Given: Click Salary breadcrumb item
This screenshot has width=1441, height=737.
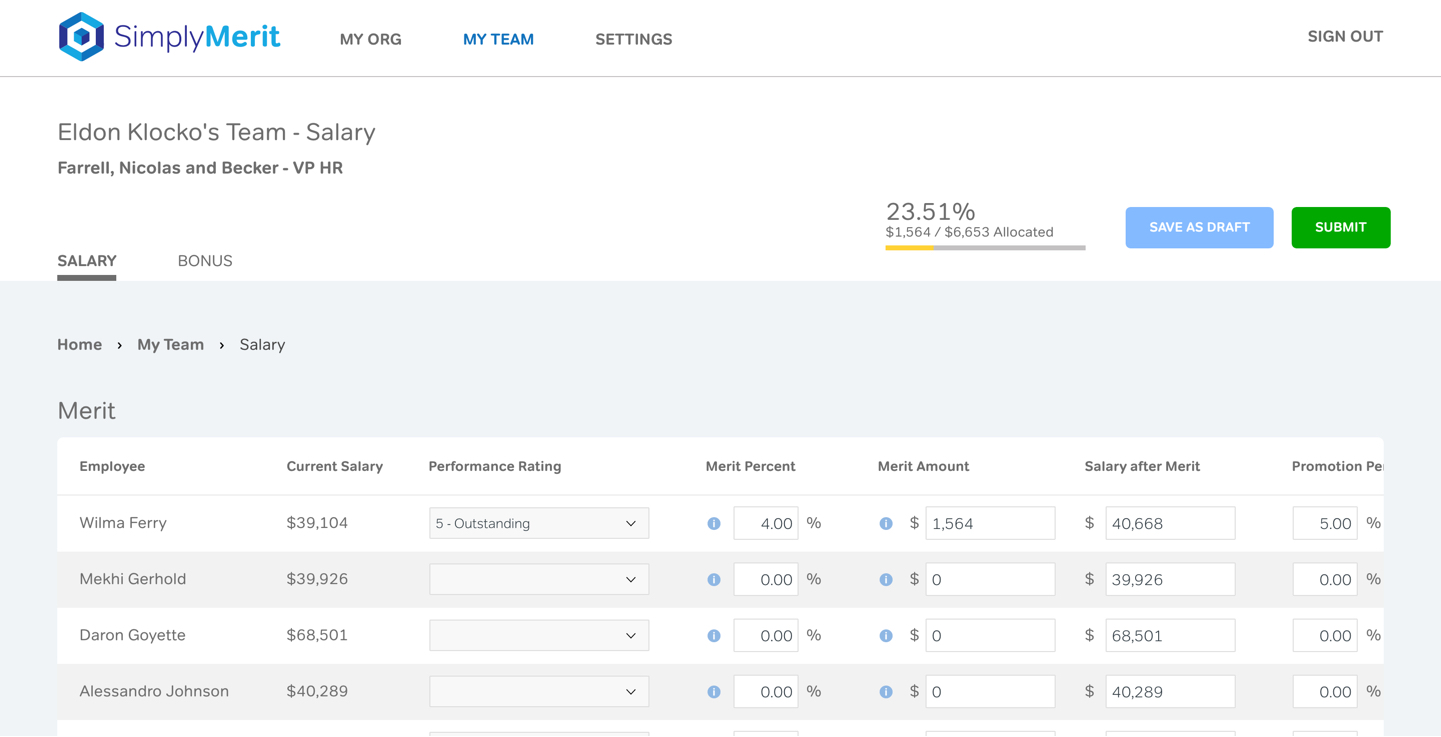Looking at the screenshot, I should 262,344.
